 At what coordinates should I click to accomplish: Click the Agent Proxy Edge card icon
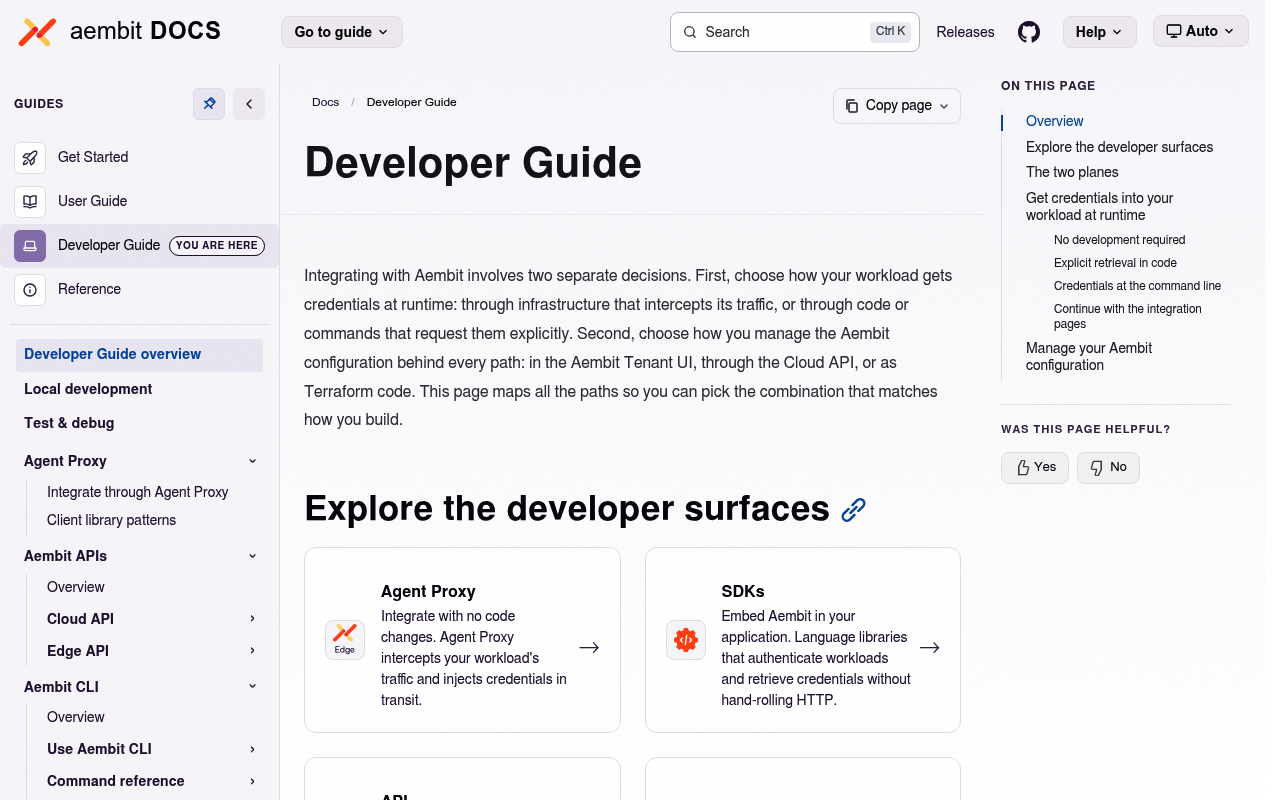345,640
